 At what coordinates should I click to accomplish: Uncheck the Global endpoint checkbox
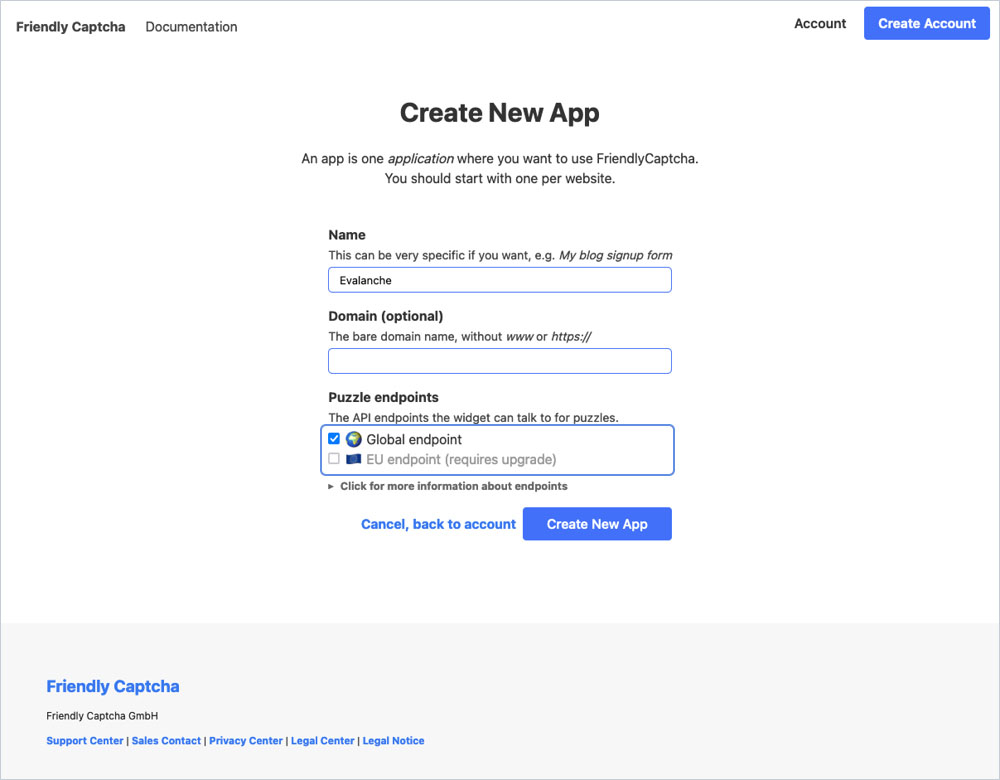pos(334,439)
